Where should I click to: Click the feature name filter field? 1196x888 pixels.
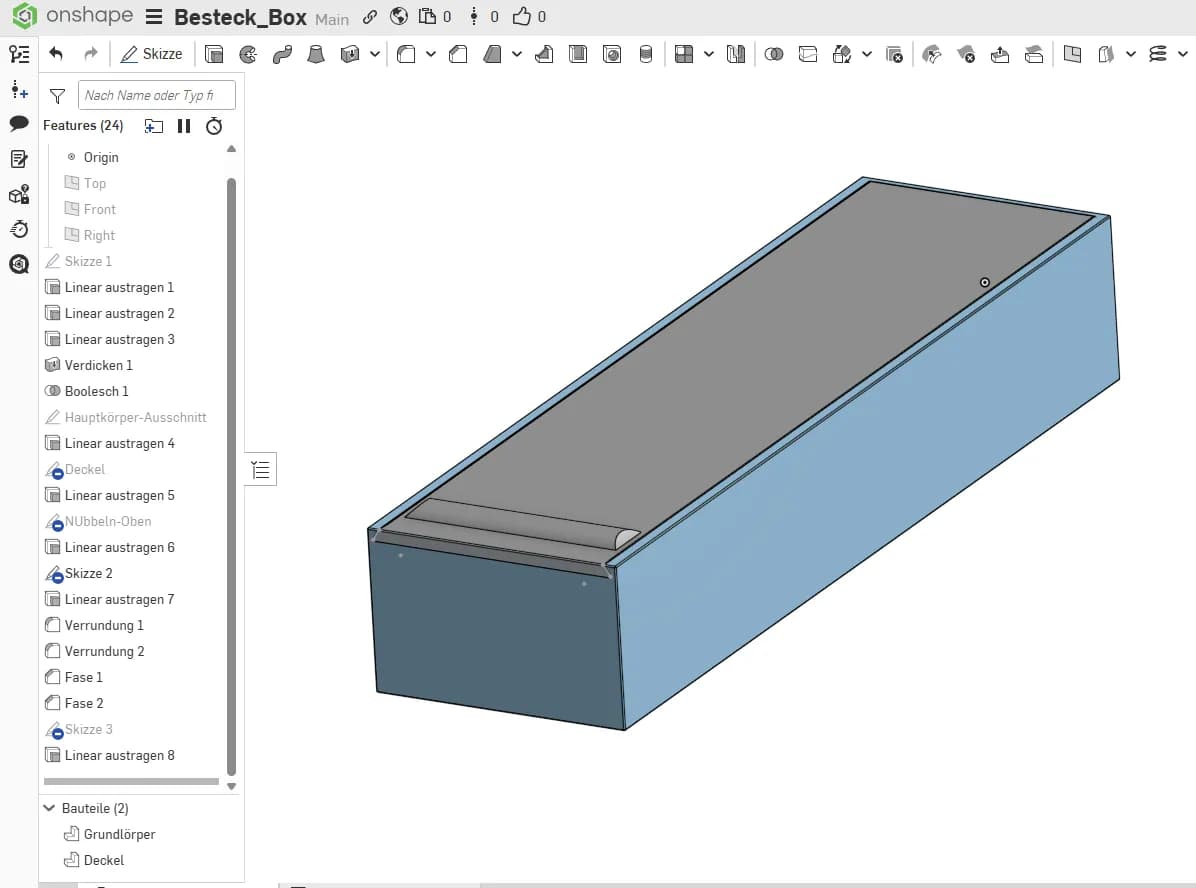pos(156,95)
